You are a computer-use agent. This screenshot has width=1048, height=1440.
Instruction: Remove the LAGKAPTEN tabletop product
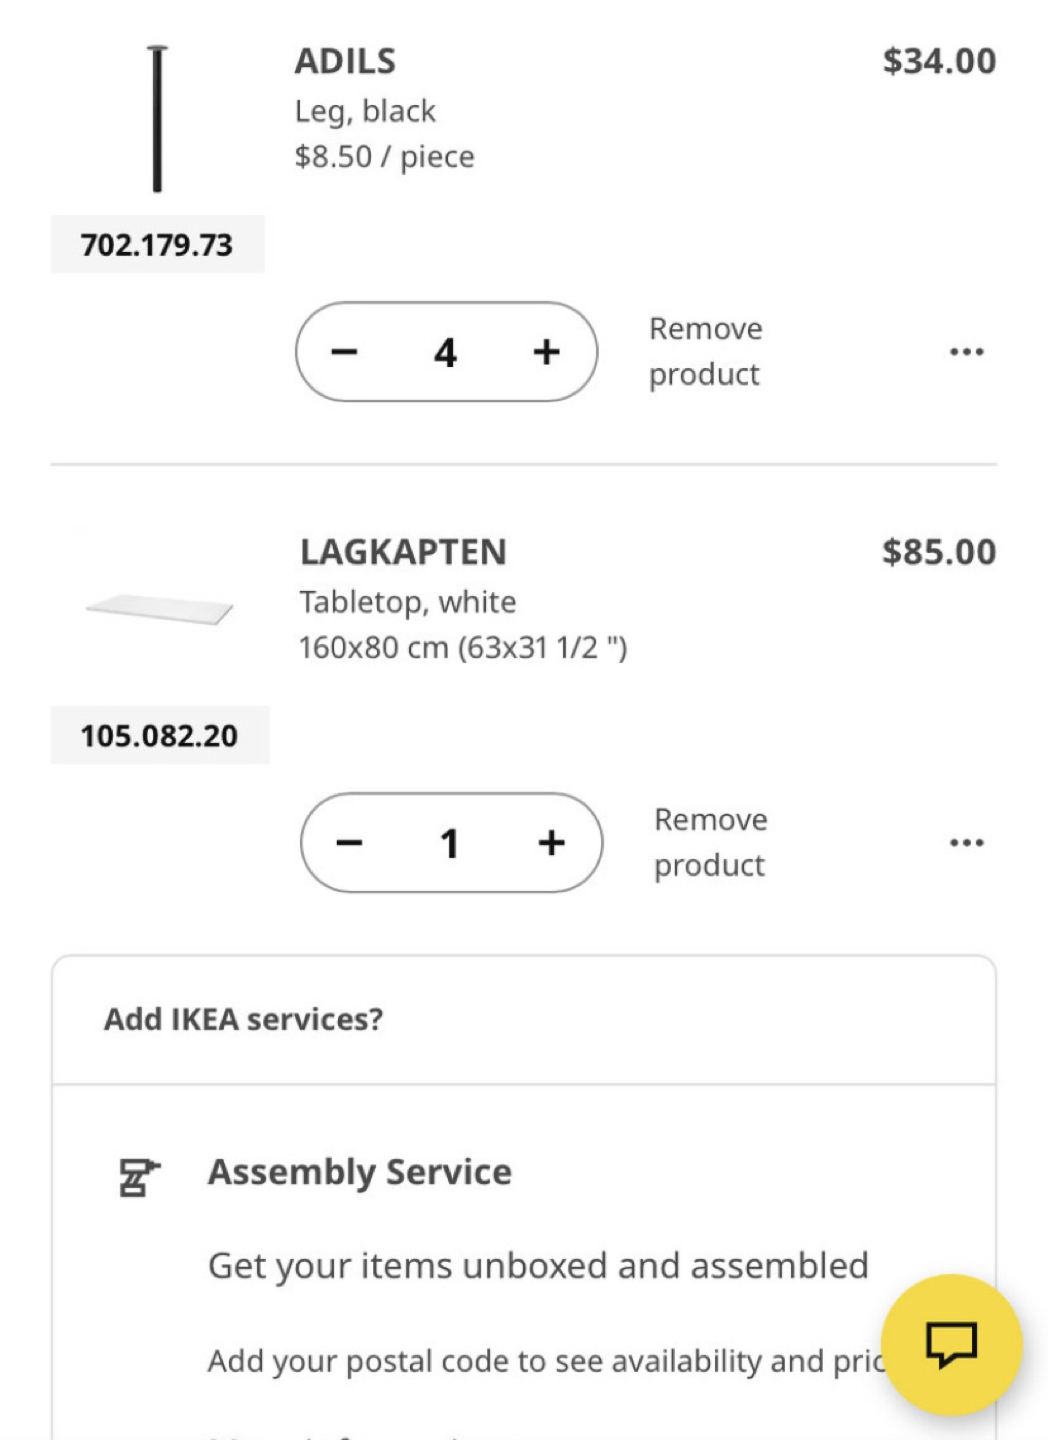(x=710, y=842)
